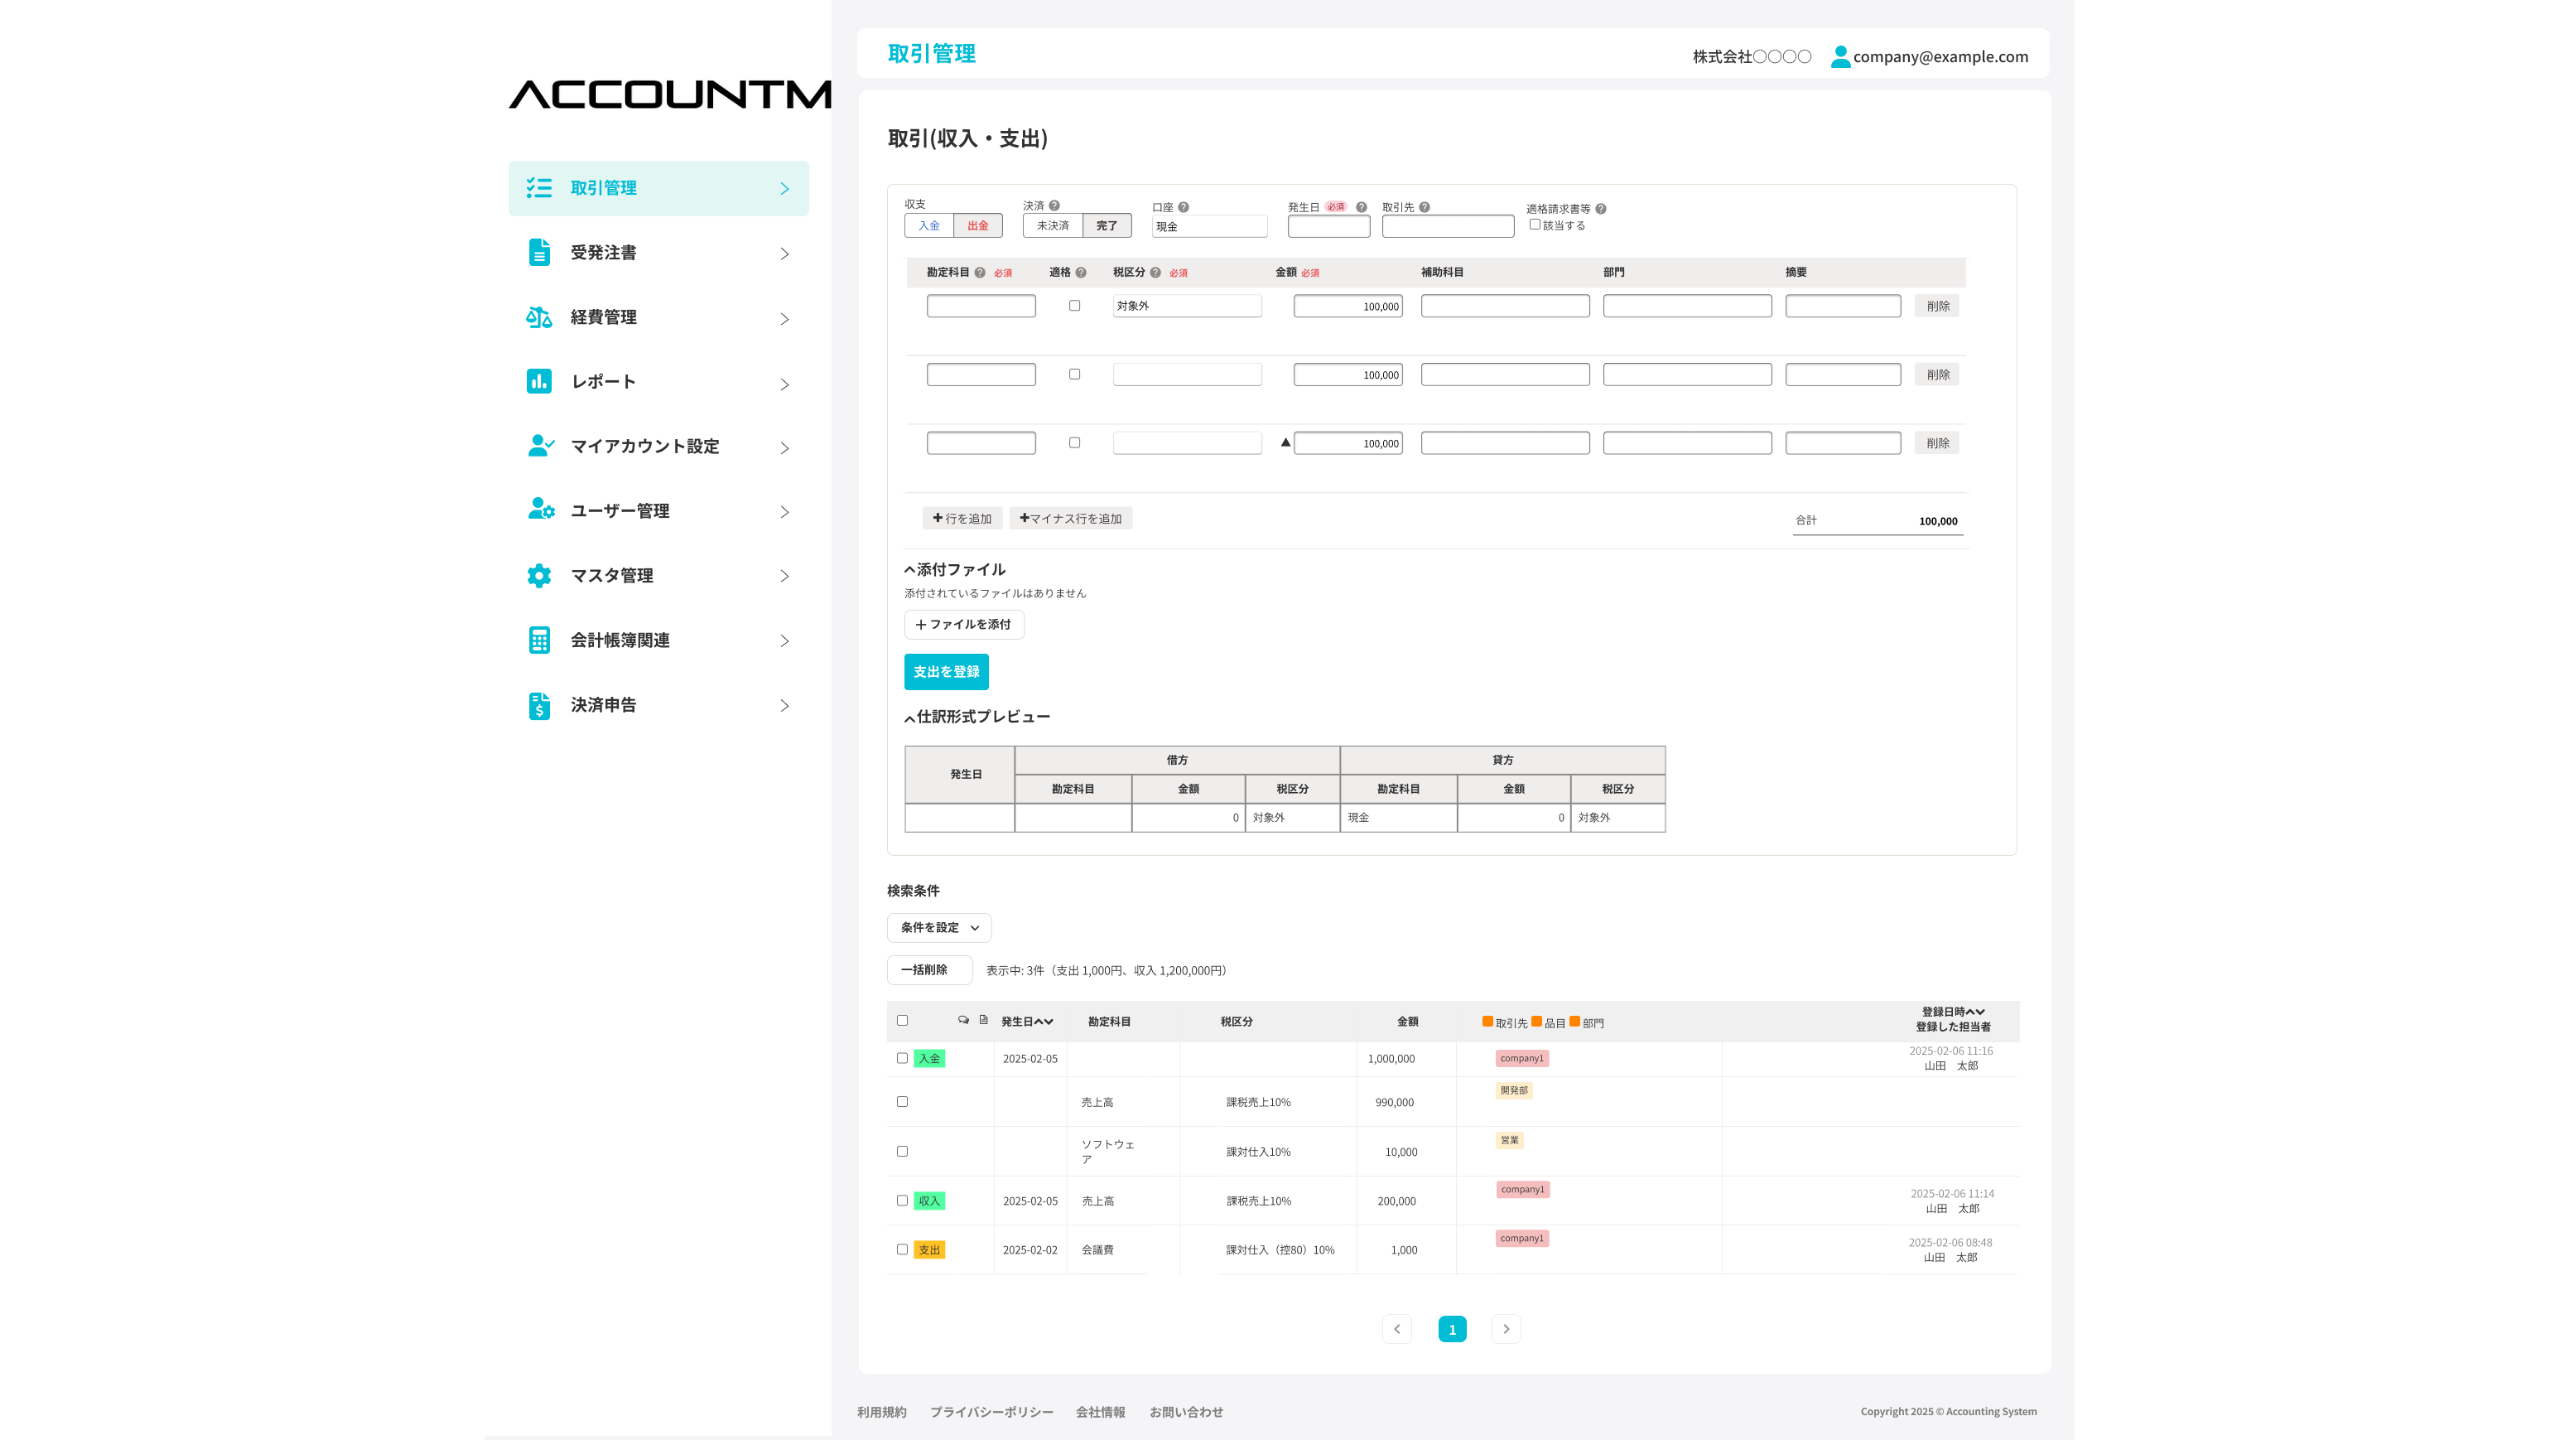Image resolution: width=2560 pixels, height=1440 pixels.
Task: Select the 出金 toggle option
Action: point(977,226)
